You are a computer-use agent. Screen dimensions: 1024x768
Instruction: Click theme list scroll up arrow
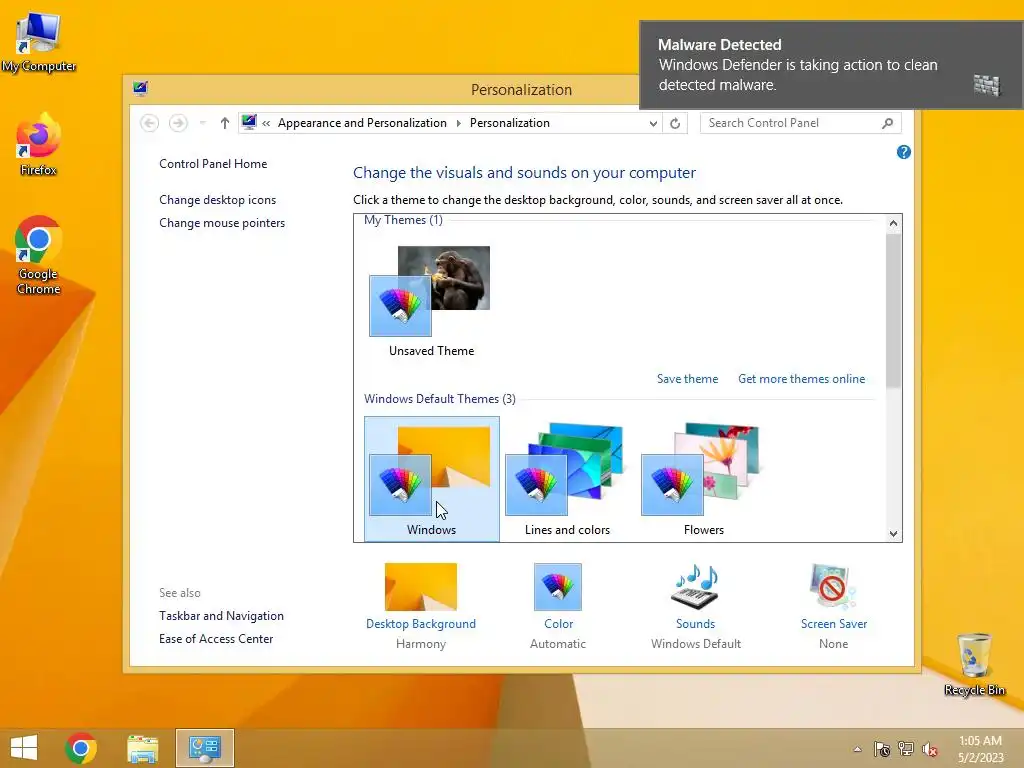click(893, 223)
